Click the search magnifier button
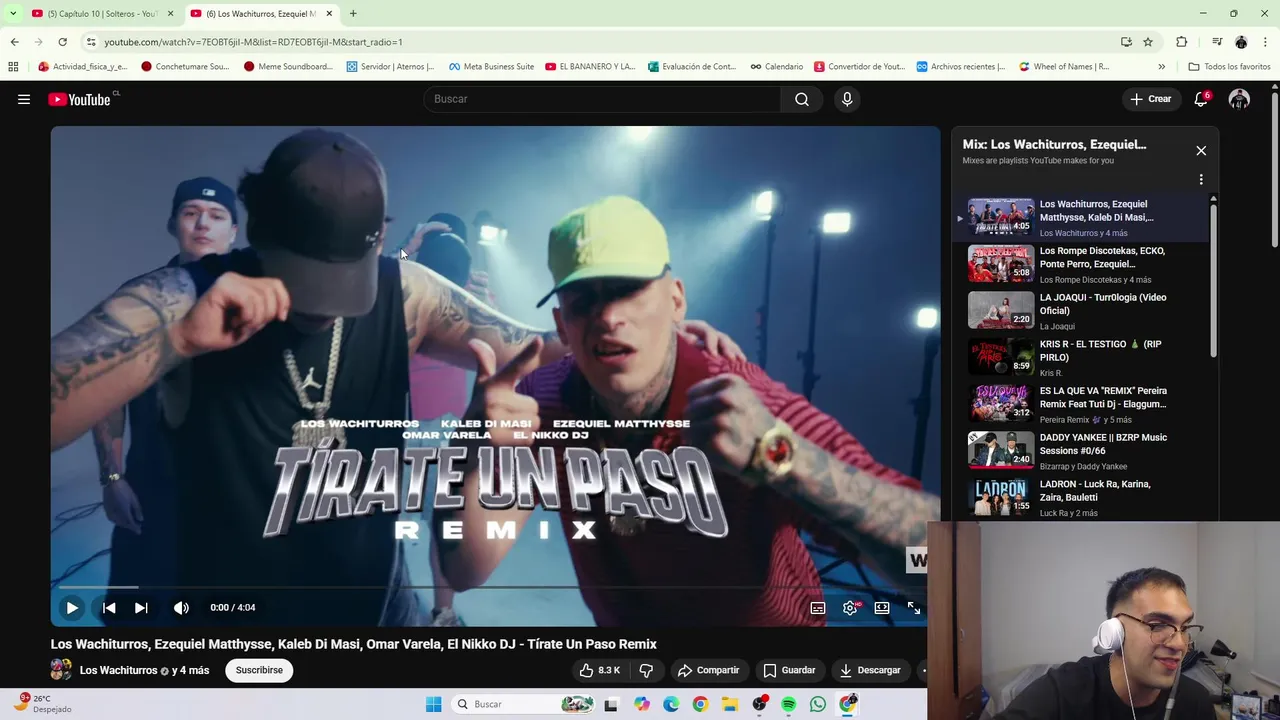Screen dimensions: 1280x720 pos(802,99)
